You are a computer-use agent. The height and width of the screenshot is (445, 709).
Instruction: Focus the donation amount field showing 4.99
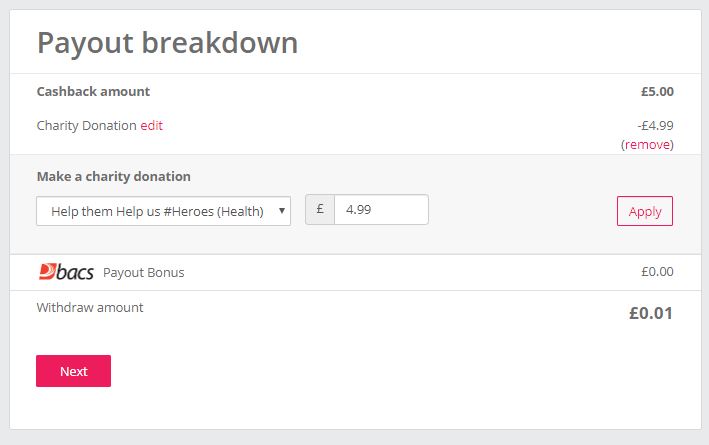[381, 209]
